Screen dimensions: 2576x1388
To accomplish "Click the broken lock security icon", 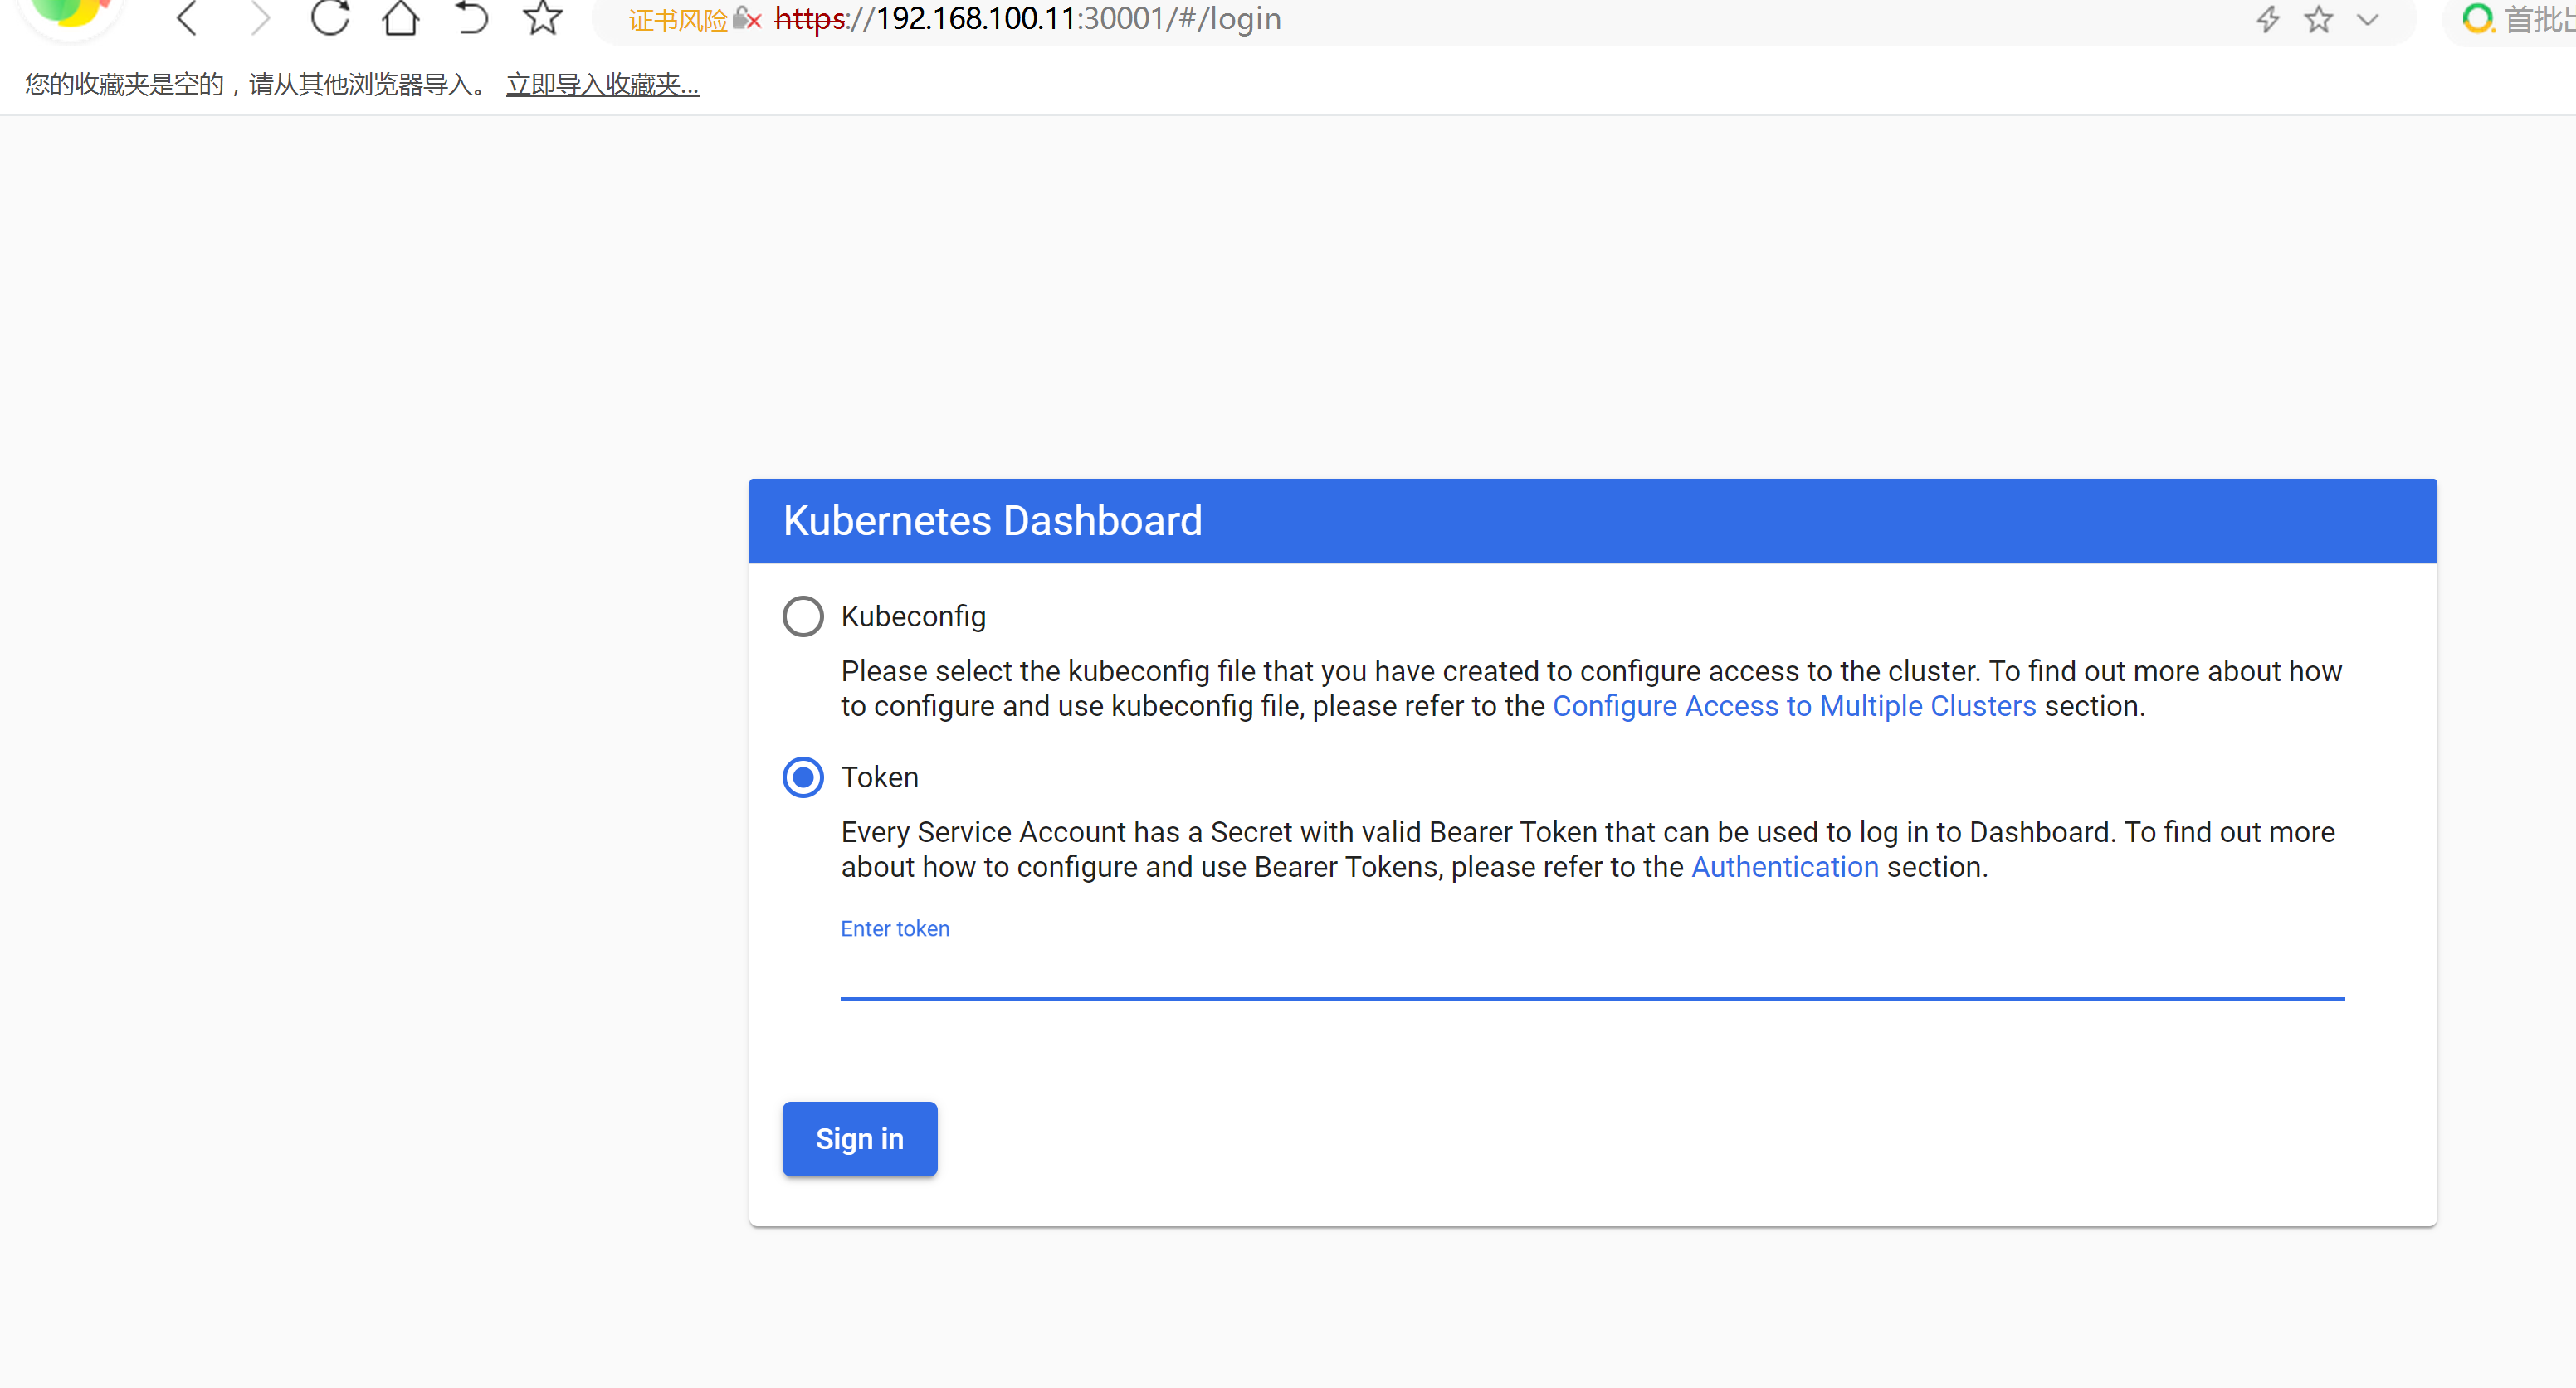I will pyautogui.click(x=747, y=18).
